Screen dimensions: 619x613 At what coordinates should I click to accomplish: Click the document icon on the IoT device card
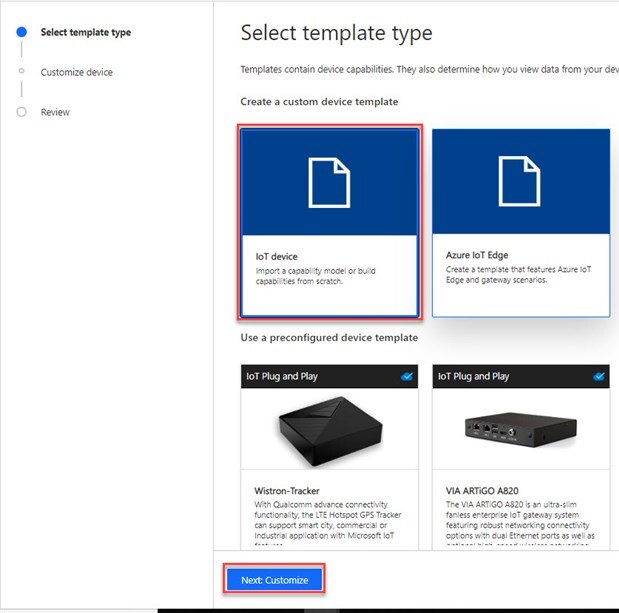(329, 182)
